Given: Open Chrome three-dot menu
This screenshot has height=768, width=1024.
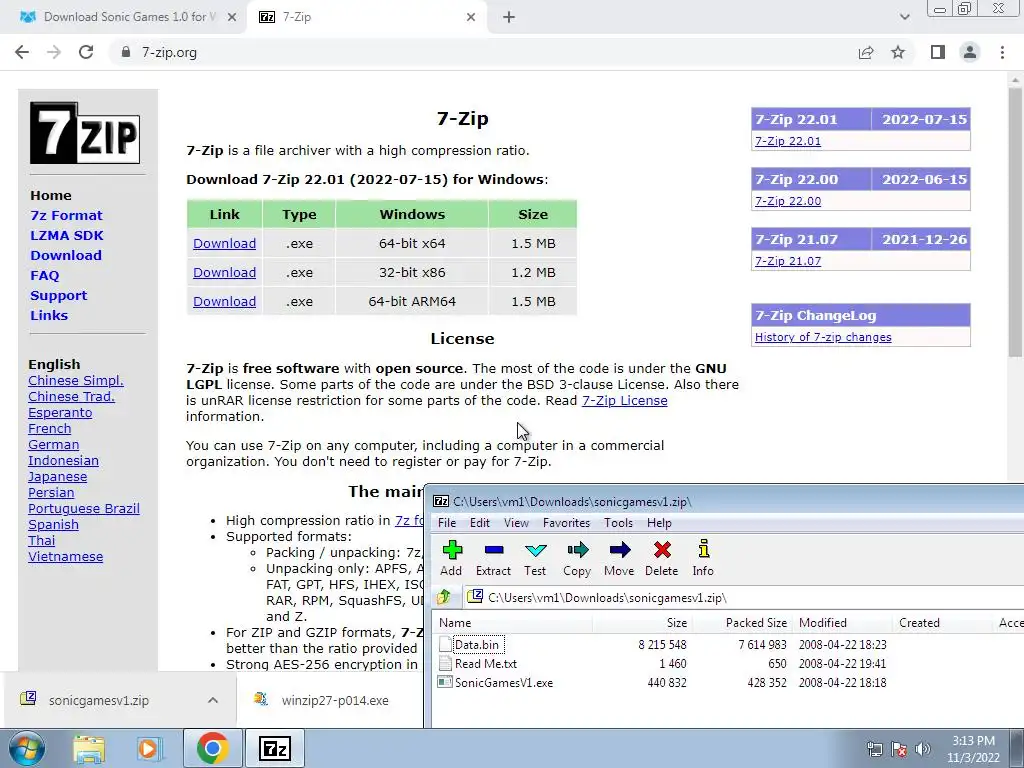Looking at the screenshot, I should [1002, 52].
